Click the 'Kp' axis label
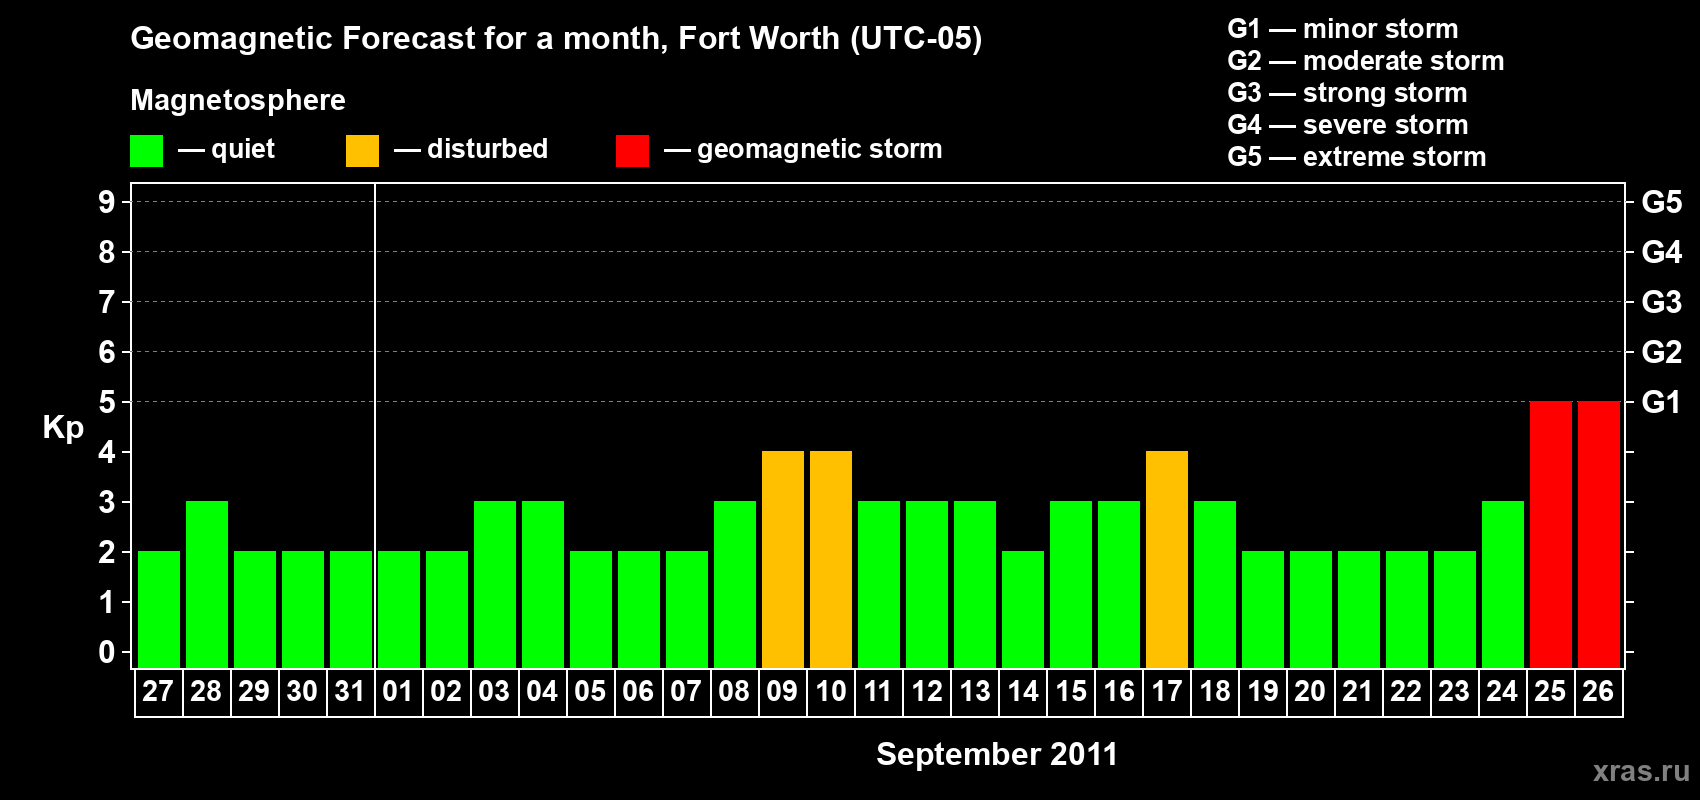The width and height of the screenshot is (1700, 800). point(63,427)
